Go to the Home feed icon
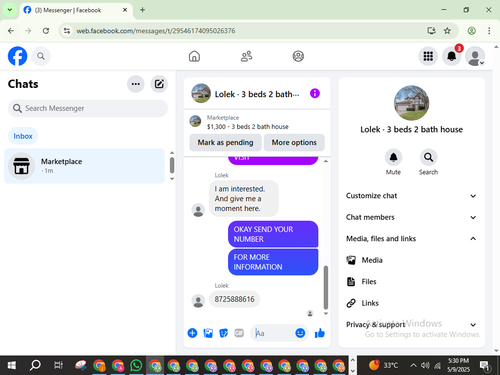The image size is (500, 375). click(194, 56)
